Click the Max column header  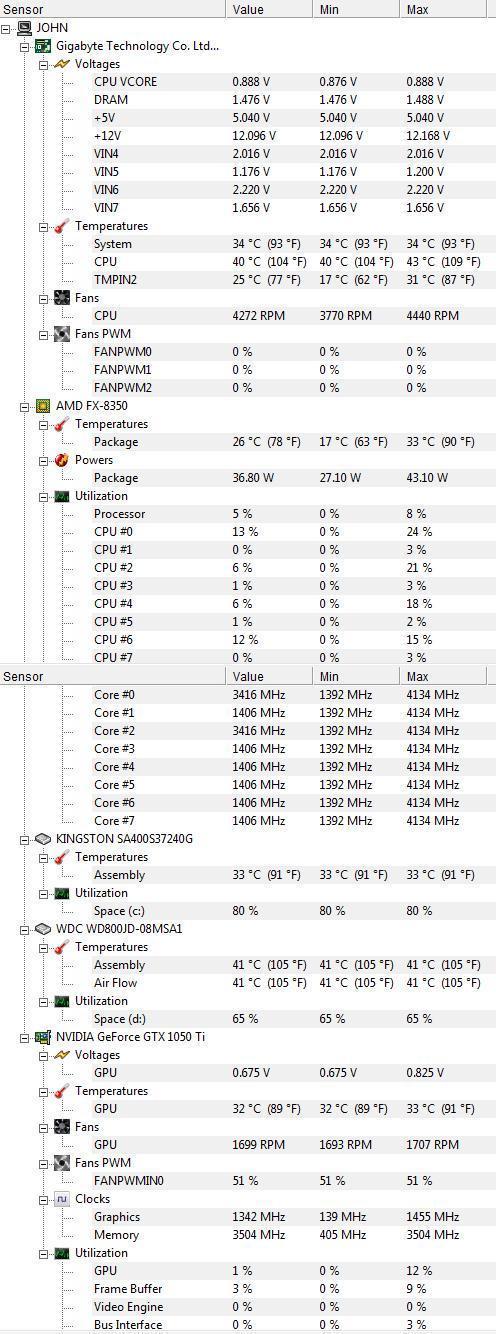click(x=448, y=9)
